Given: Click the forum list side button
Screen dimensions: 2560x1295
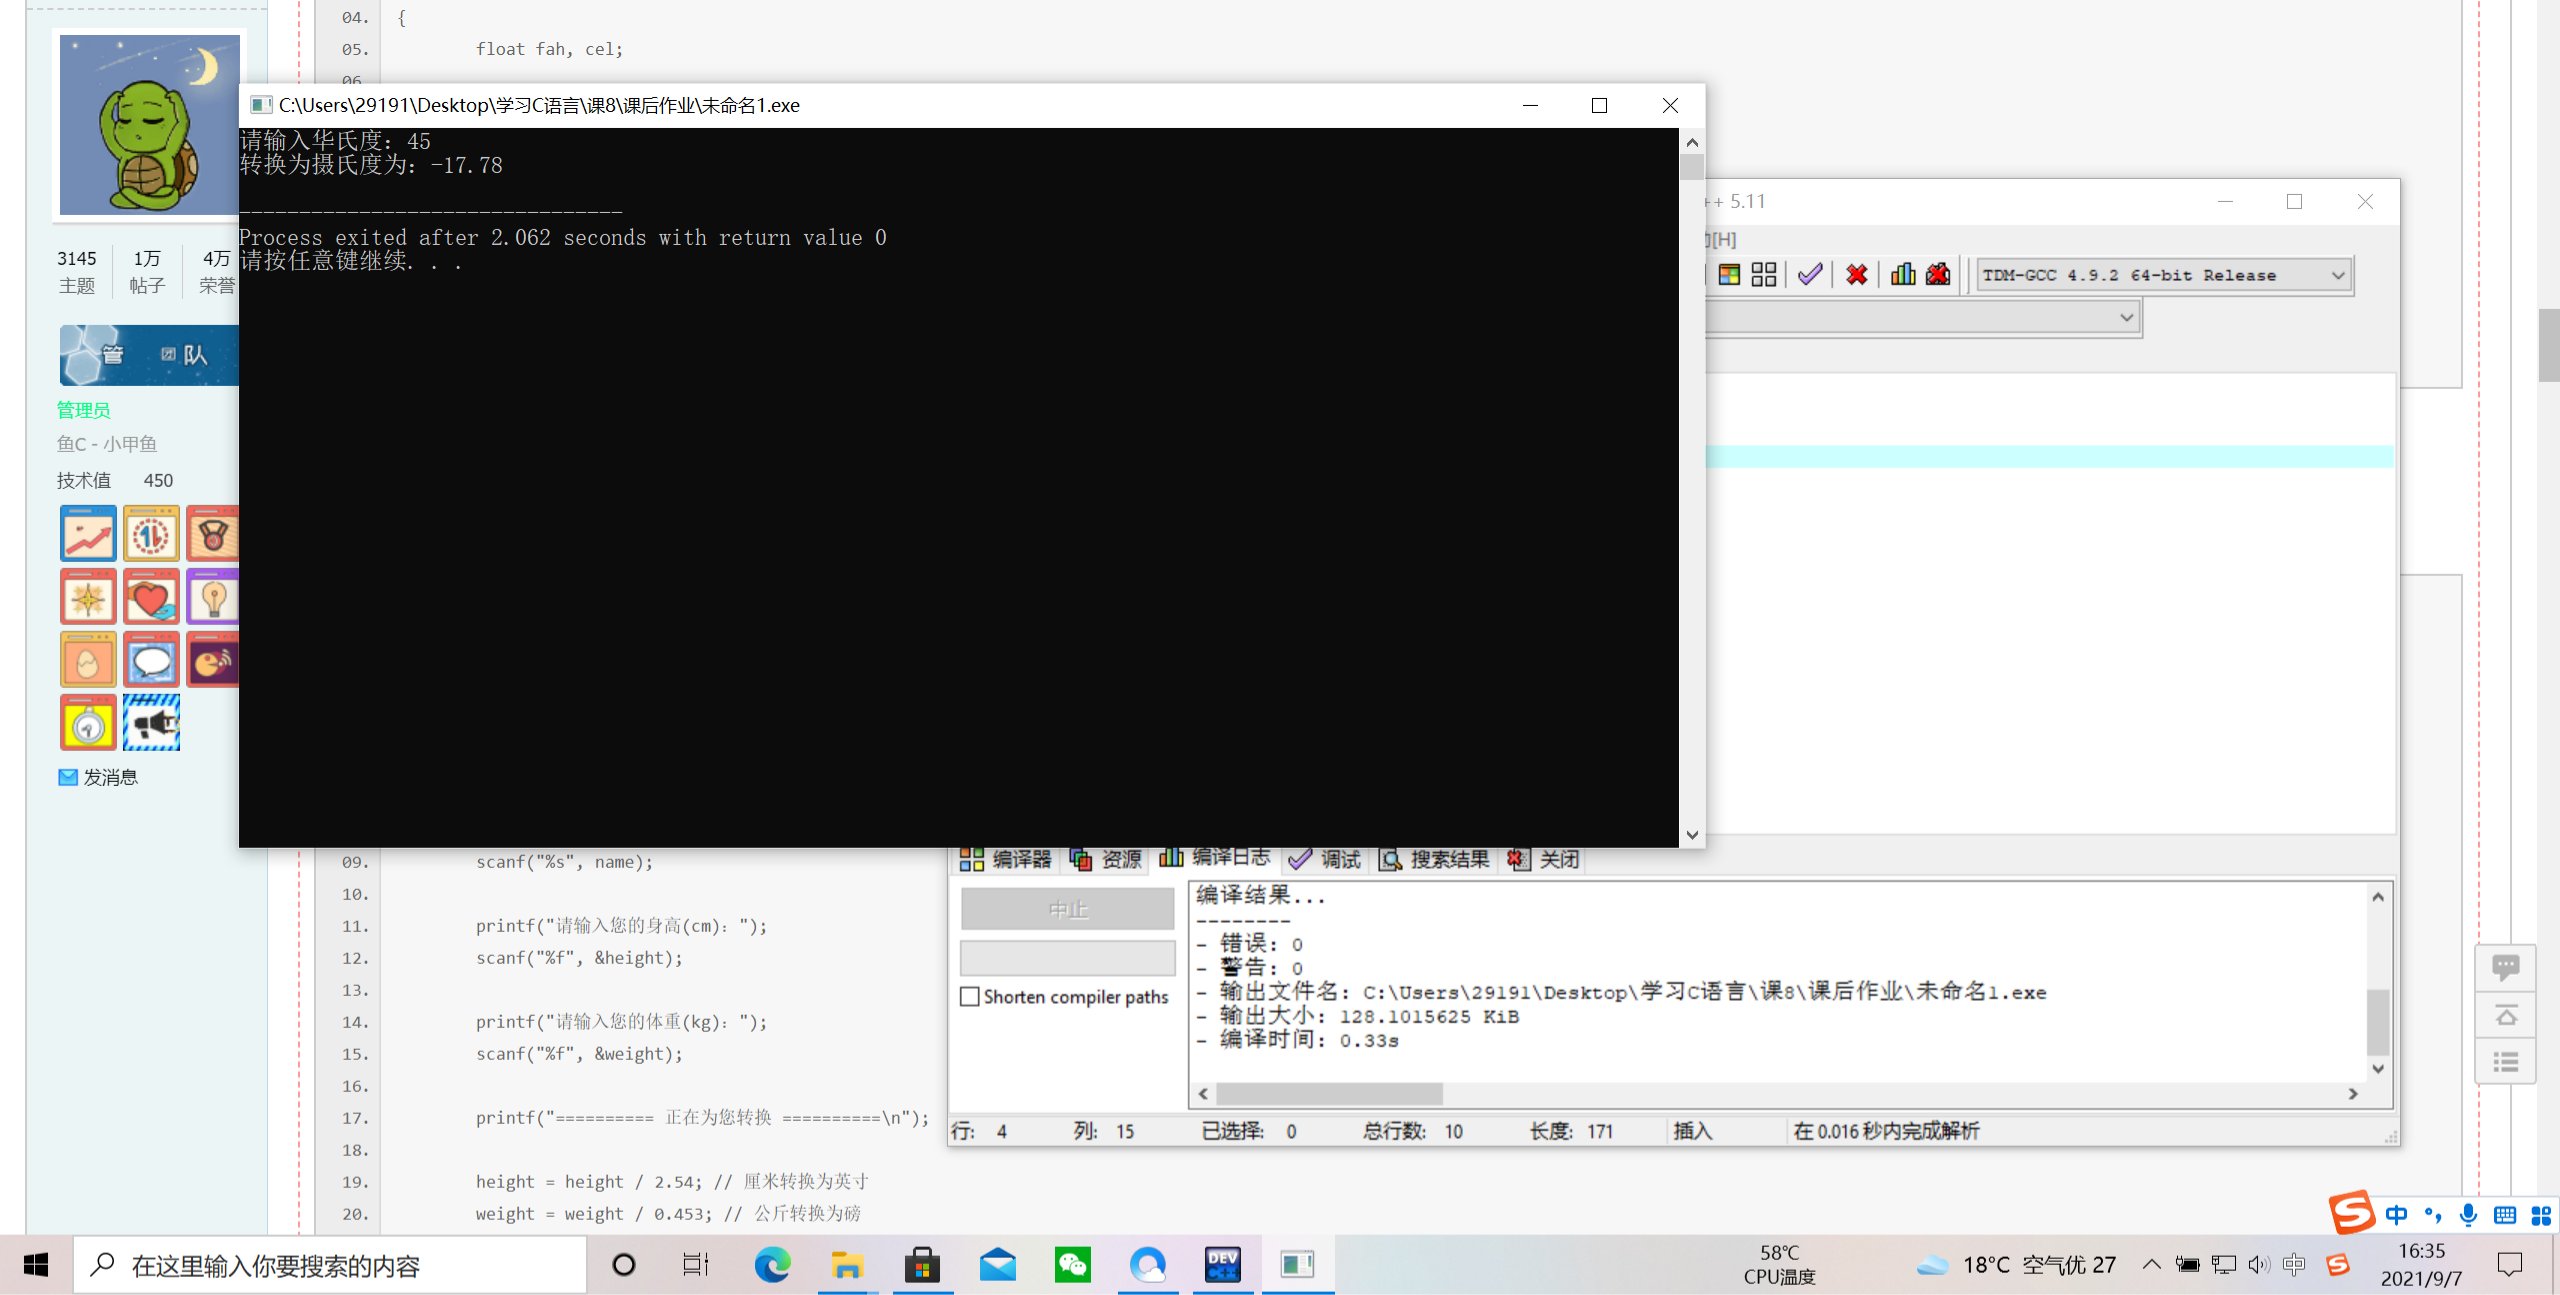Looking at the screenshot, I should coord(2505,1062).
